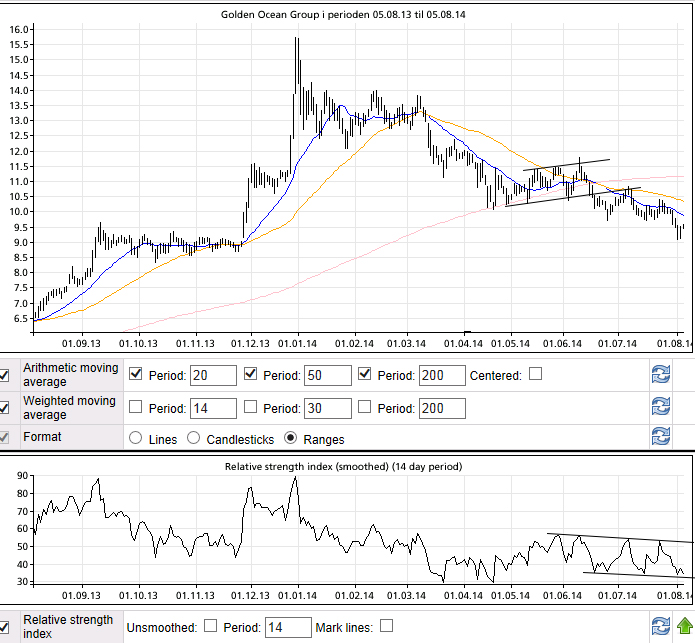Click the weighted period 30 input field
This screenshot has height=643, width=695.
(328, 408)
